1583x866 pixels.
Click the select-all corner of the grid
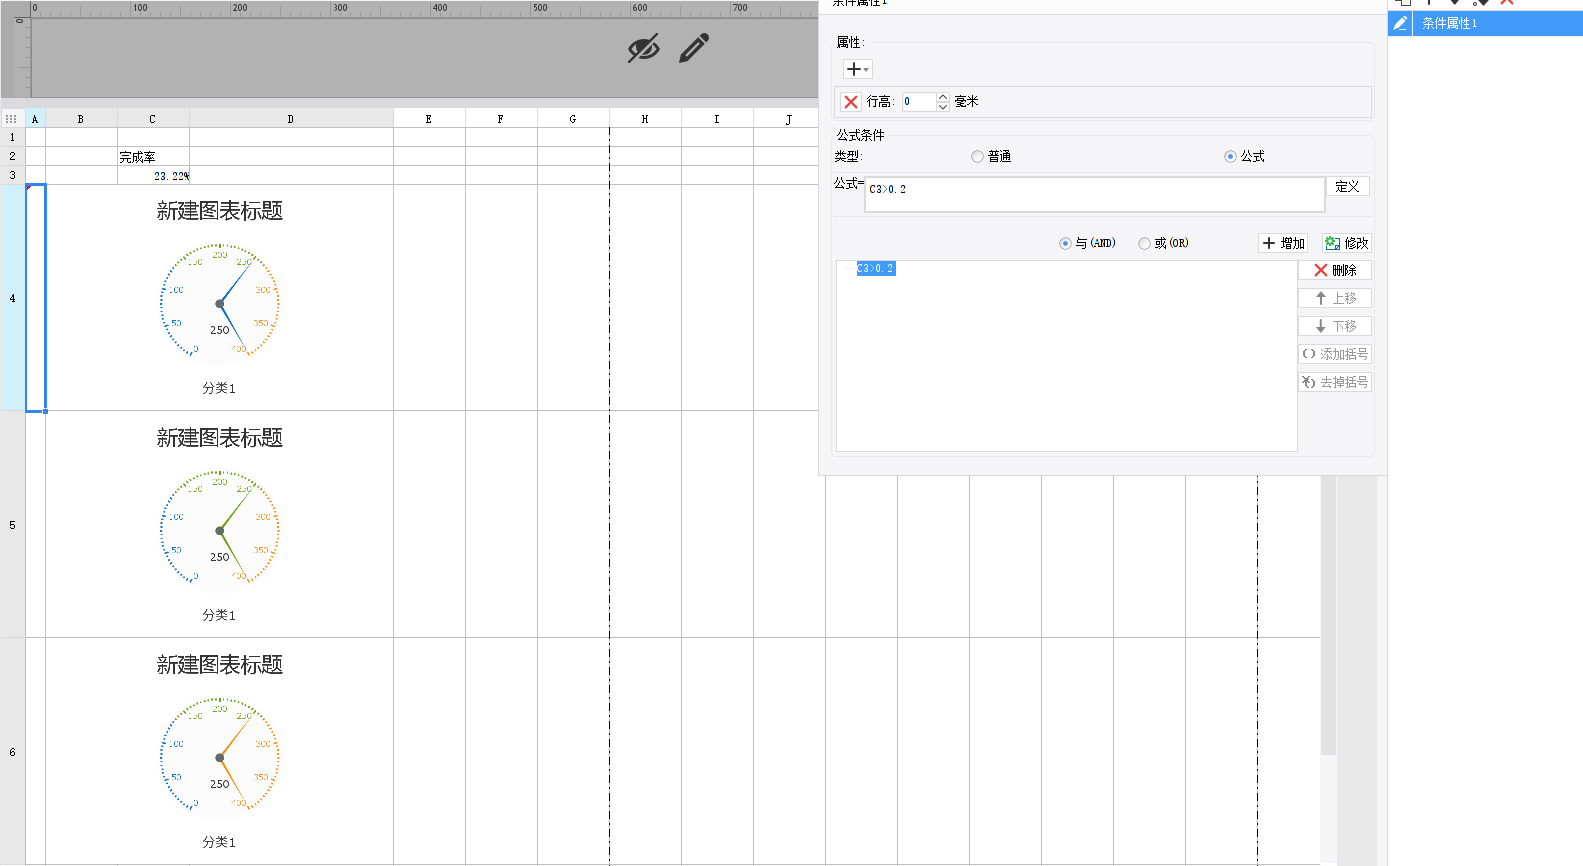pos(12,118)
